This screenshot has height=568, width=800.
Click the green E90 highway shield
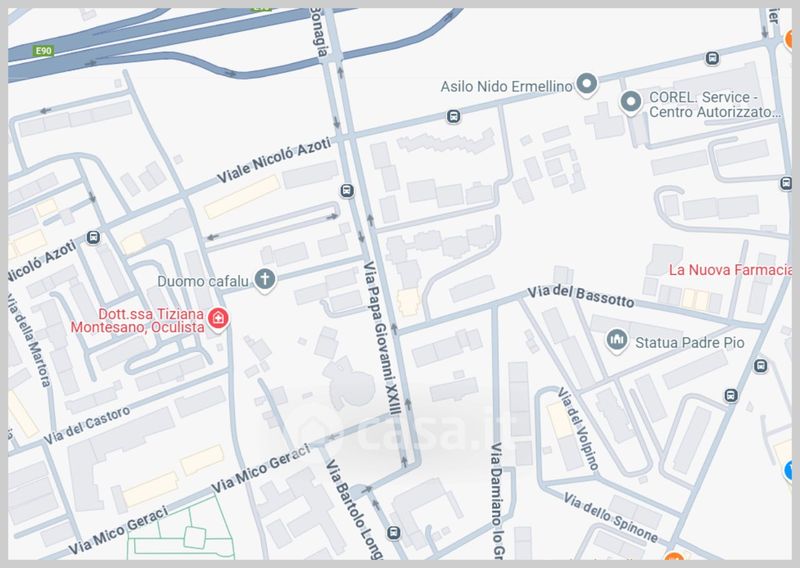[x=43, y=51]
